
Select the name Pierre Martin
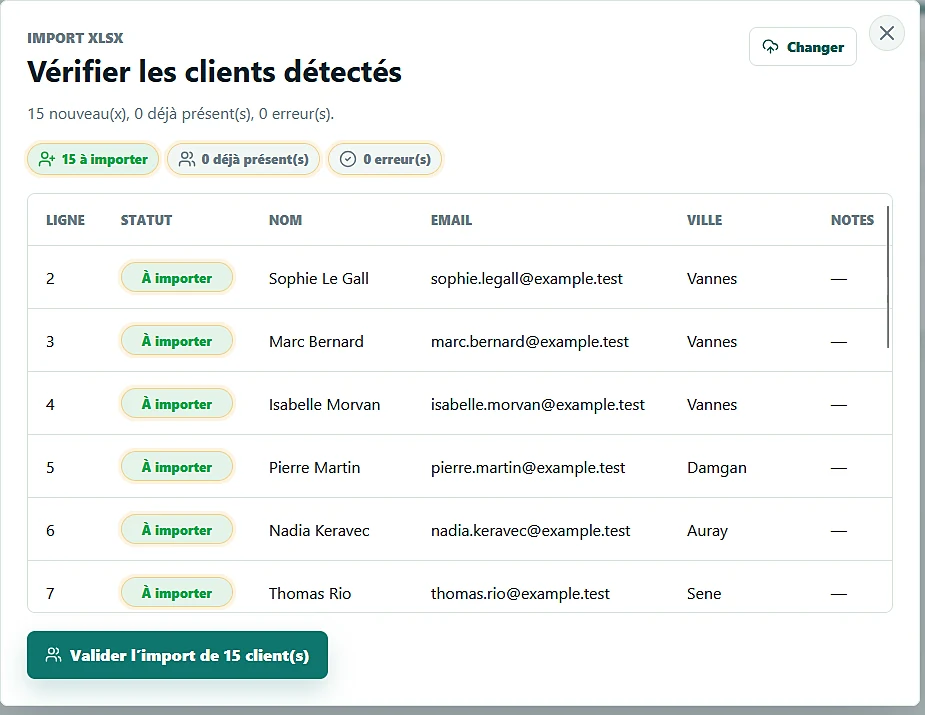pyautogui.click(x=314, y=468)
